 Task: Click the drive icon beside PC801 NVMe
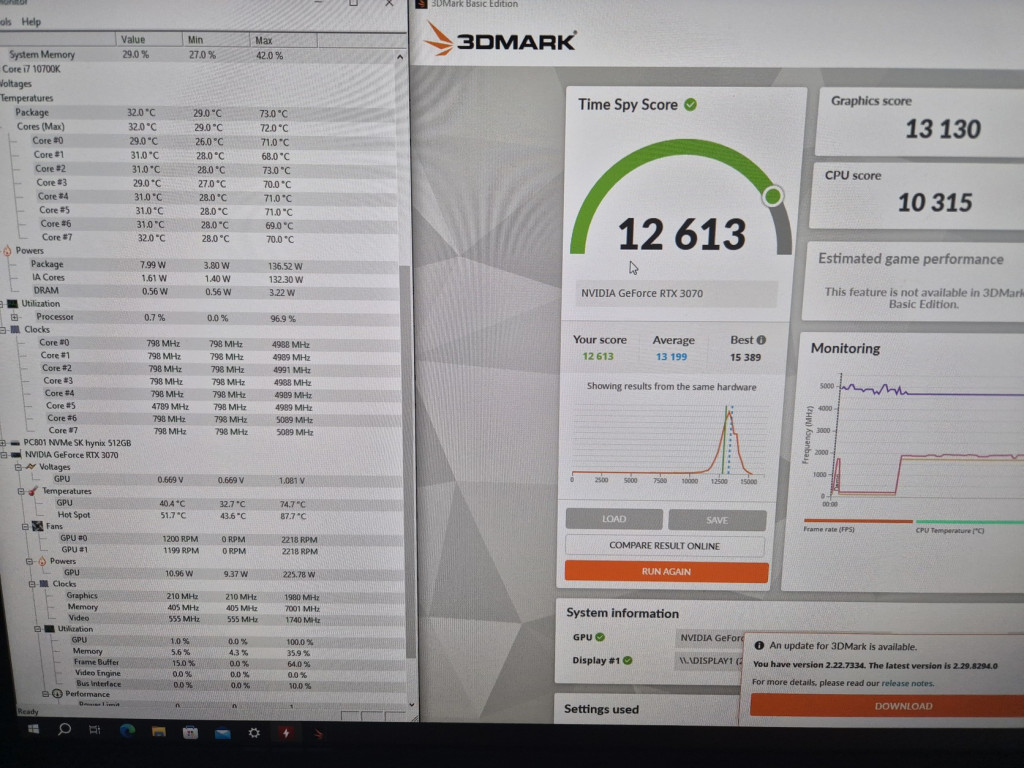(x=15, y=443)
